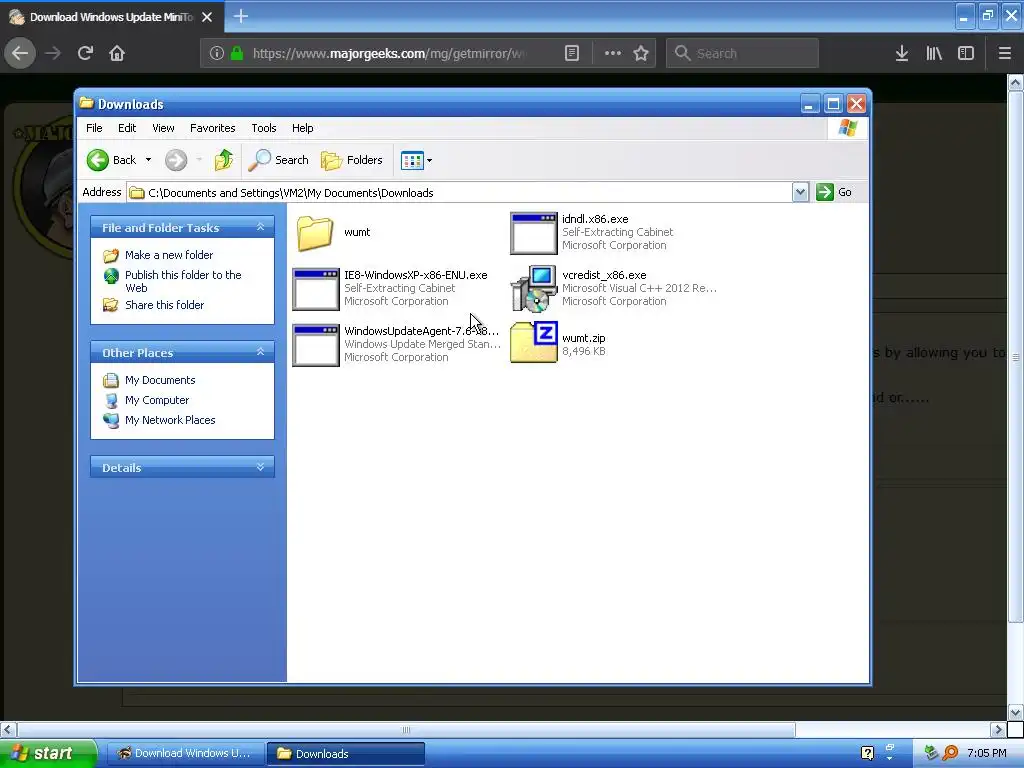Open My Documents from Other Places
The image size is (1024, 768).
160,380
